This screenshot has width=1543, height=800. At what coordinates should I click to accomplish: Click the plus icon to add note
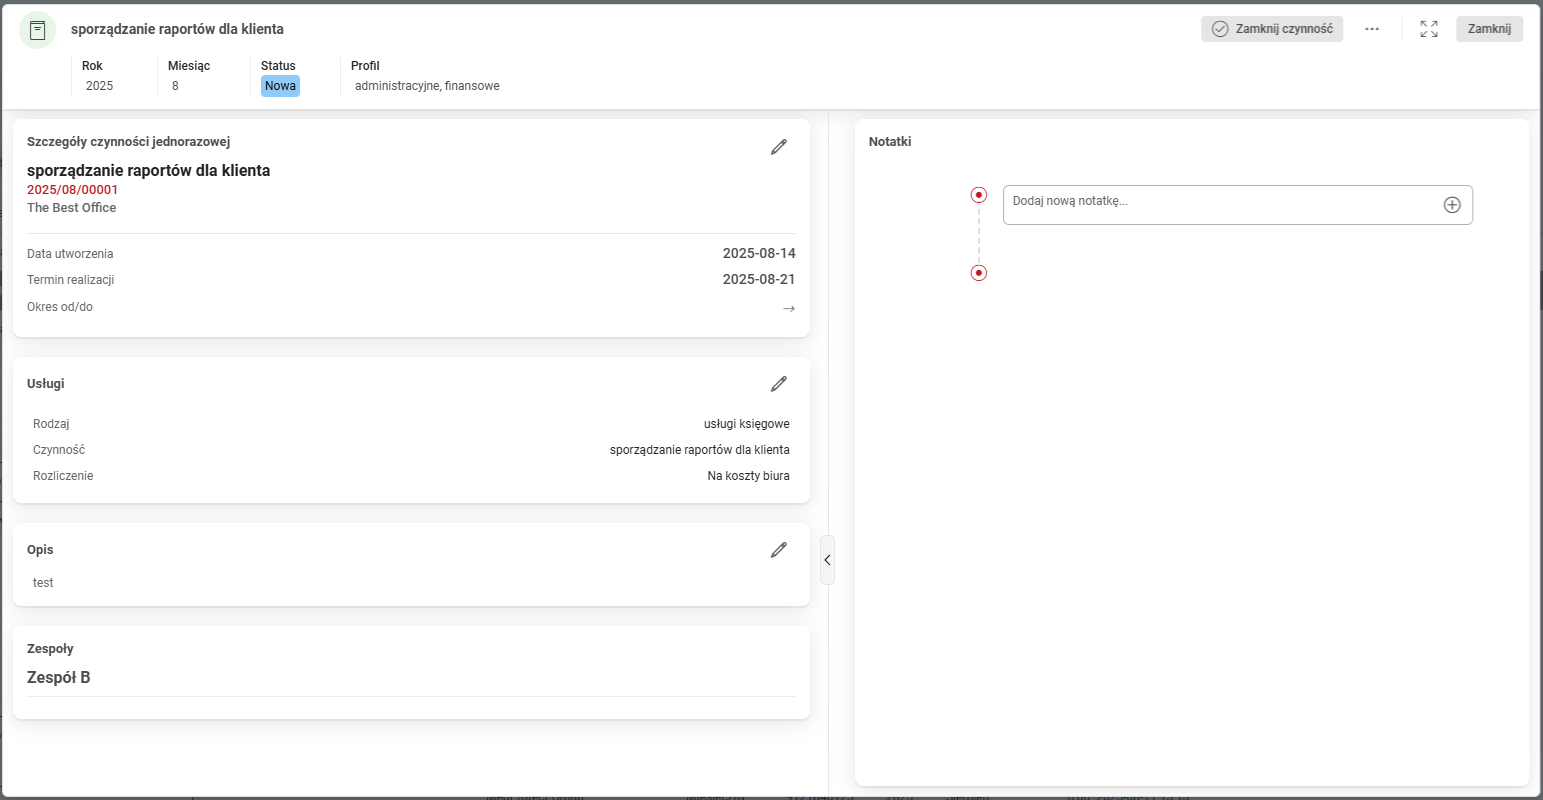(1452, 205)
